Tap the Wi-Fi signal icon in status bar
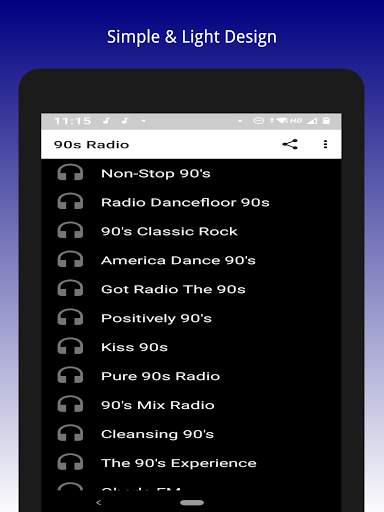 pyautogui.click(x=281, y=121)
